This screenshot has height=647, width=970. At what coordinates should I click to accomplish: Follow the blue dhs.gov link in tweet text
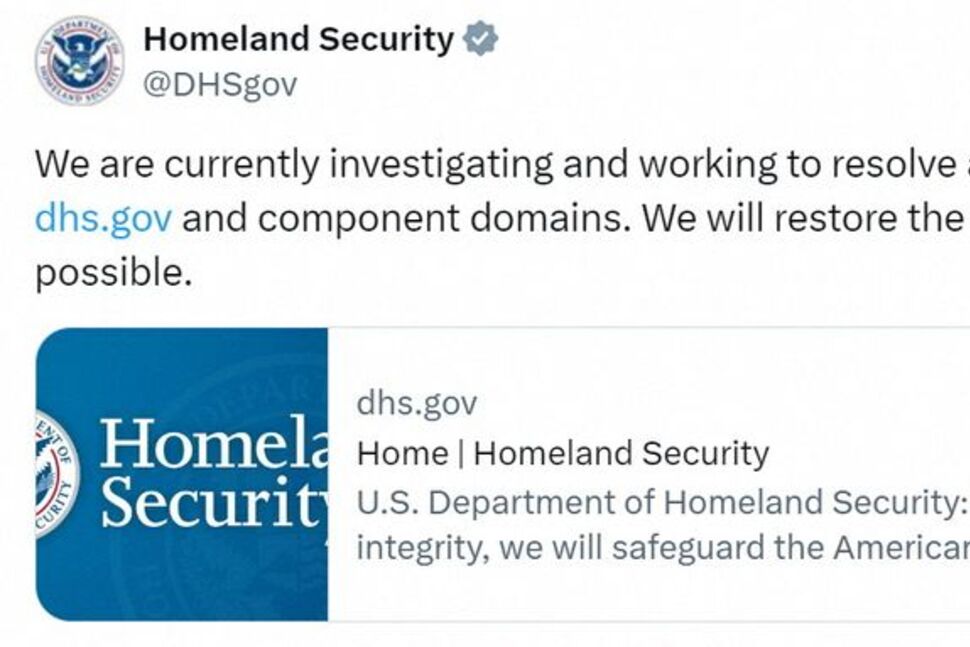(103, 218)
